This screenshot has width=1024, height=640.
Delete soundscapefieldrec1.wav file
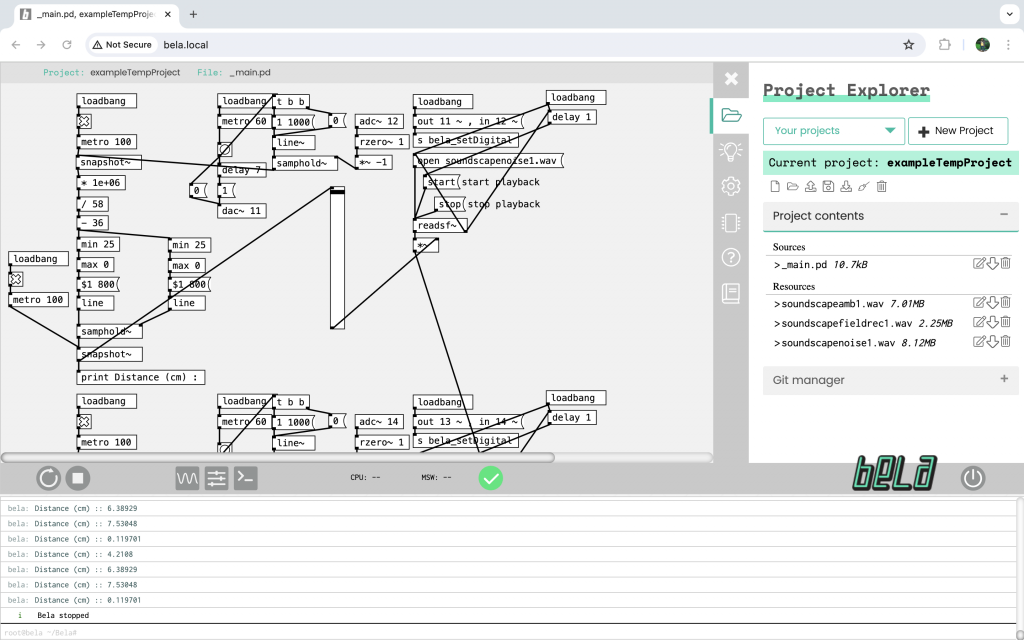(1006, 323)
